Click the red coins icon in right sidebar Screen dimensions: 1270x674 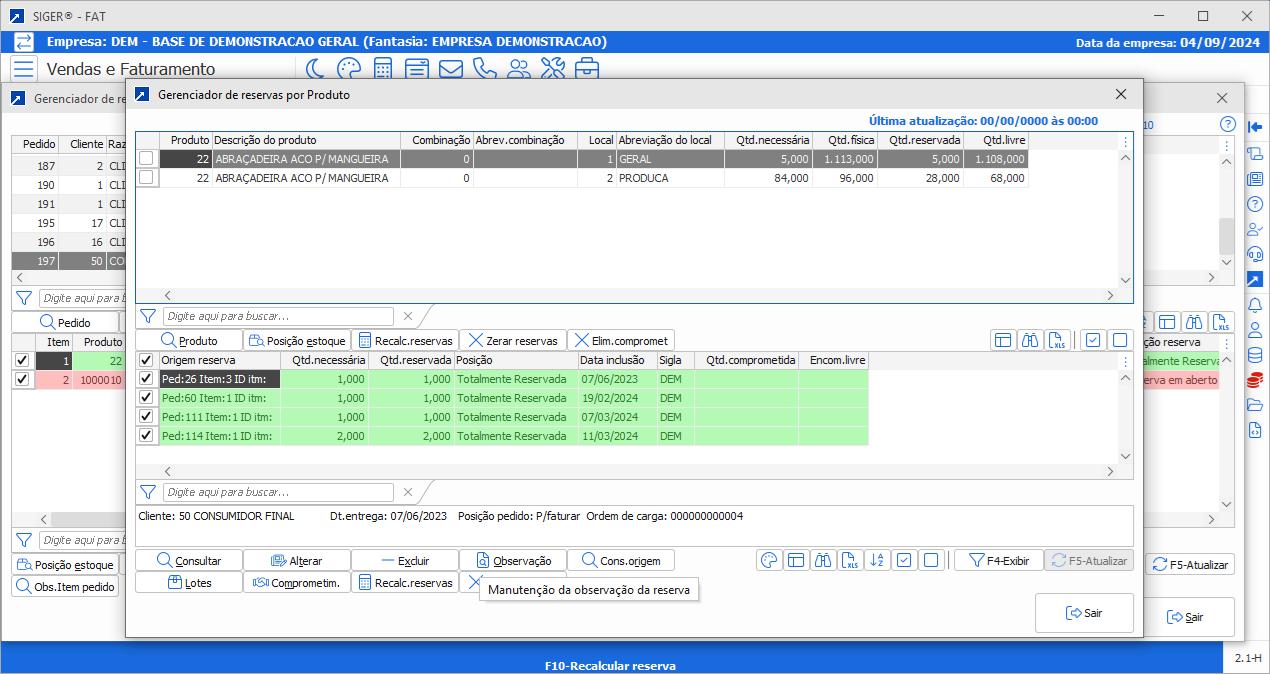coord(1255,380)
